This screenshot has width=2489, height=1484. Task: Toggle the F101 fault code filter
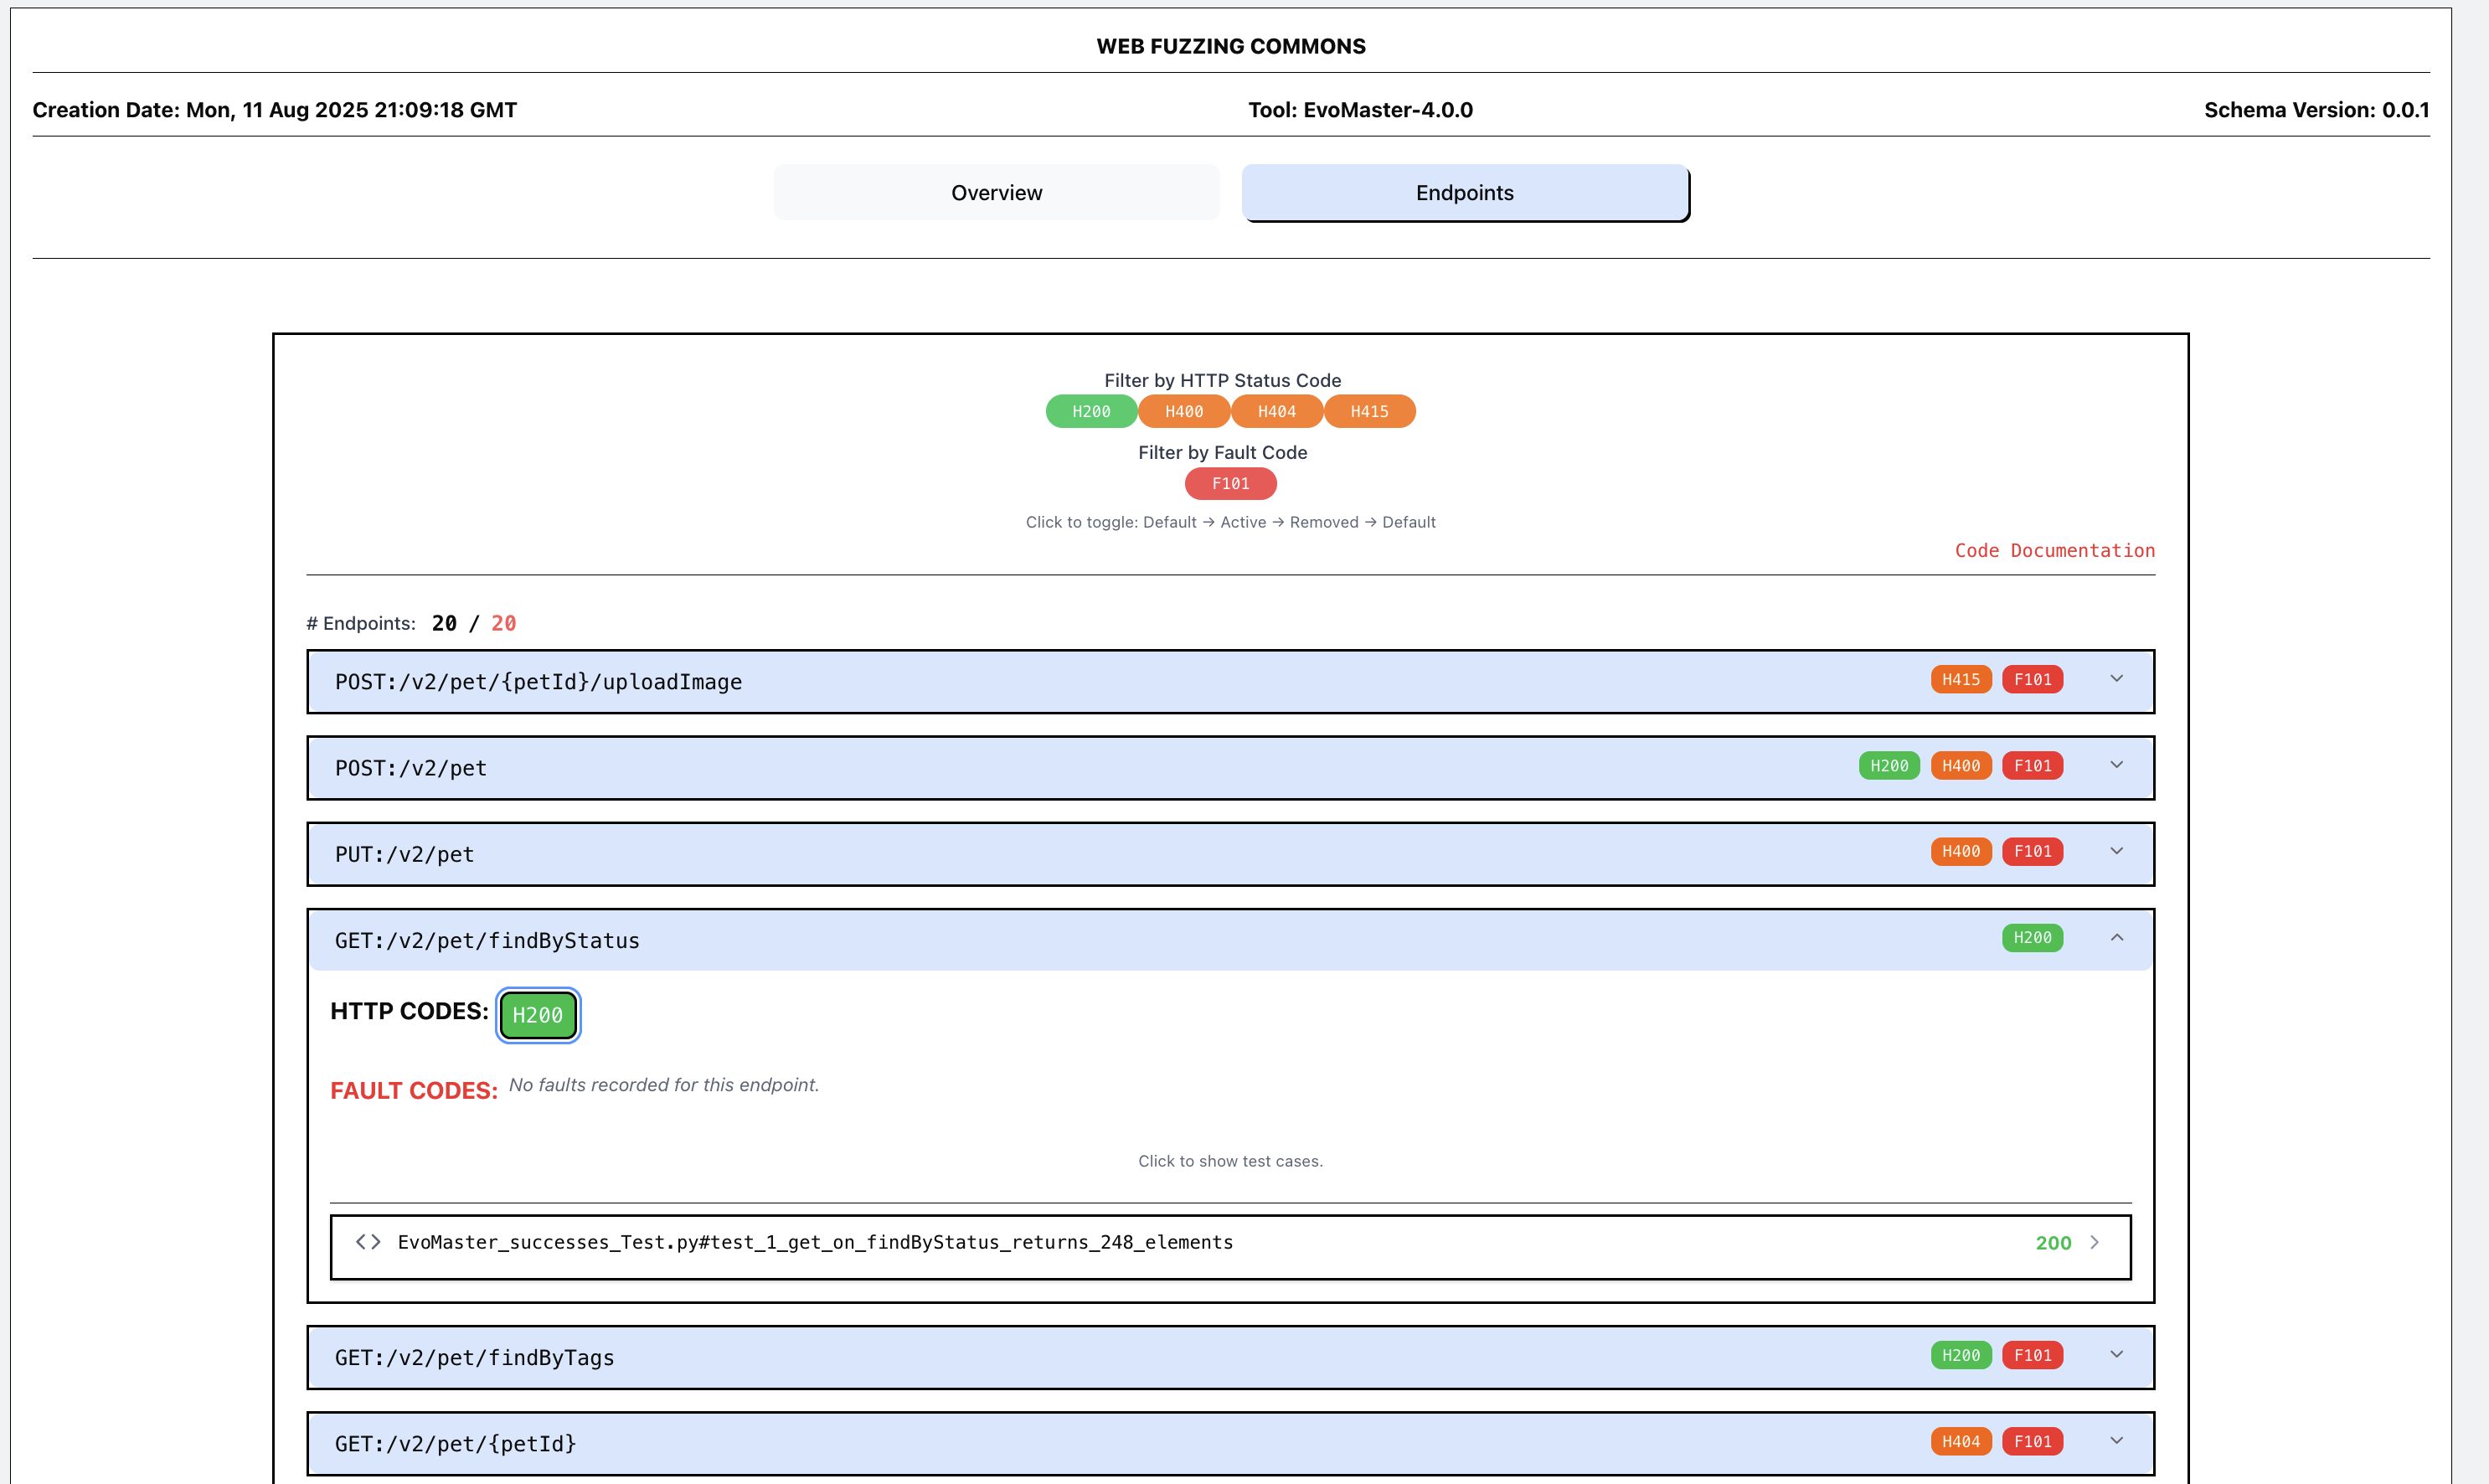(x=1230, y=484)
